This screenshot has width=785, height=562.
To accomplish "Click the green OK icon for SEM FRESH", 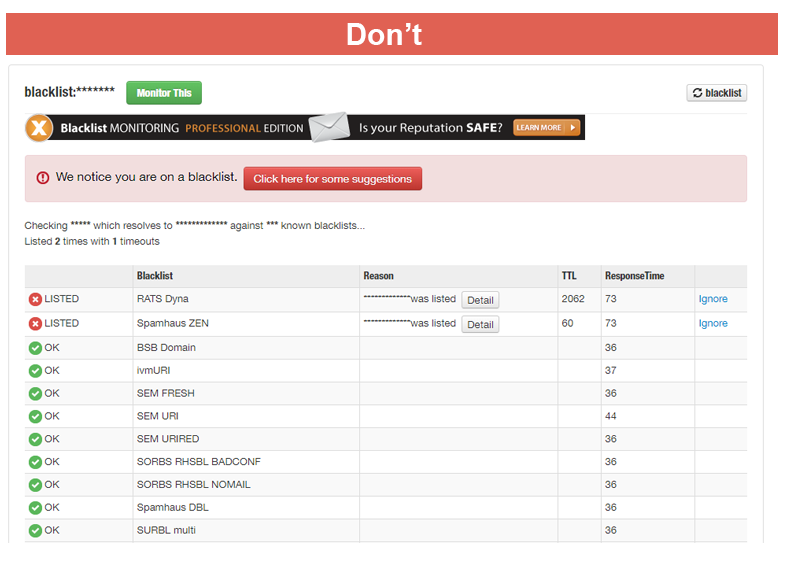I will (35, 394).
